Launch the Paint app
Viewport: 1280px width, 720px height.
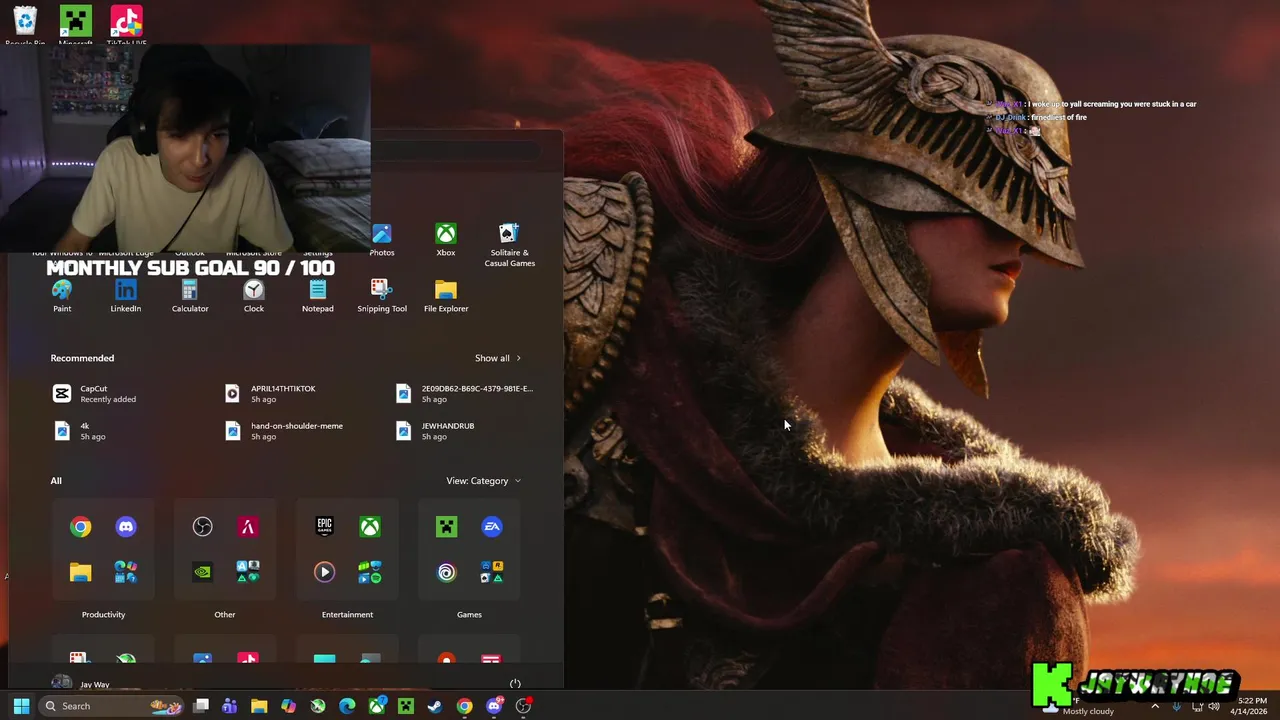tap(62, 296)
